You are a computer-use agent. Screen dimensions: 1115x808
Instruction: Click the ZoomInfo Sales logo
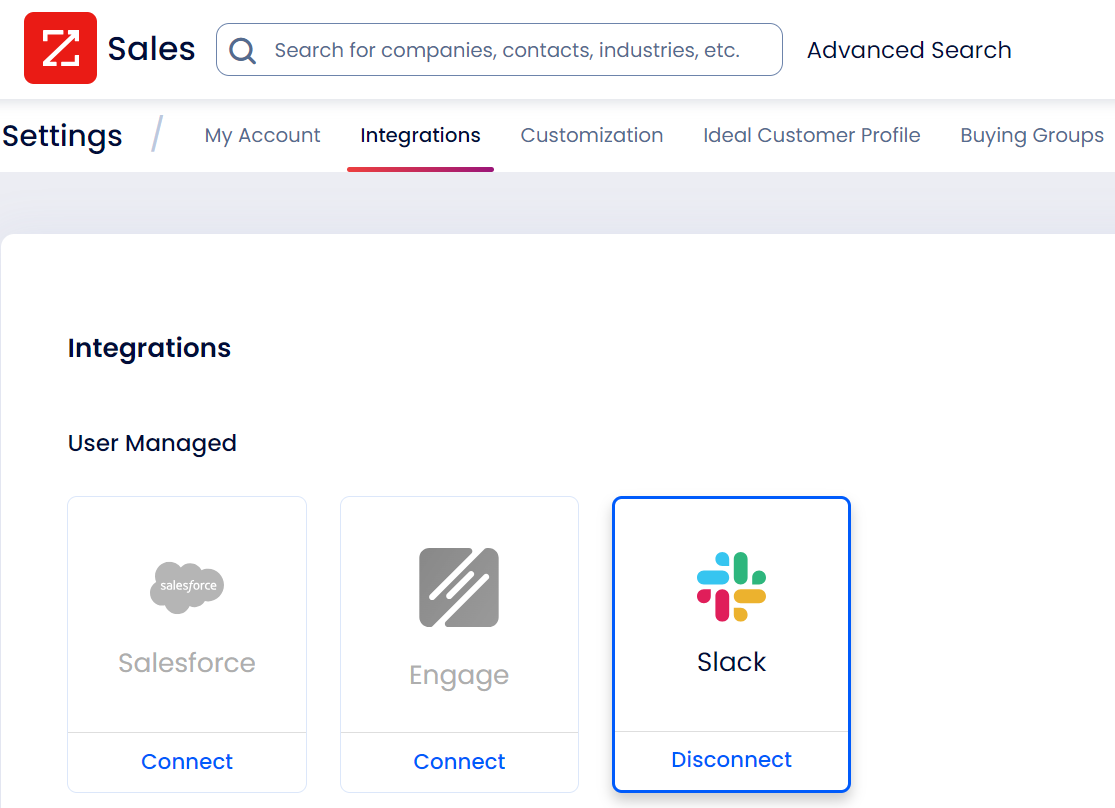tap(60, 47)
